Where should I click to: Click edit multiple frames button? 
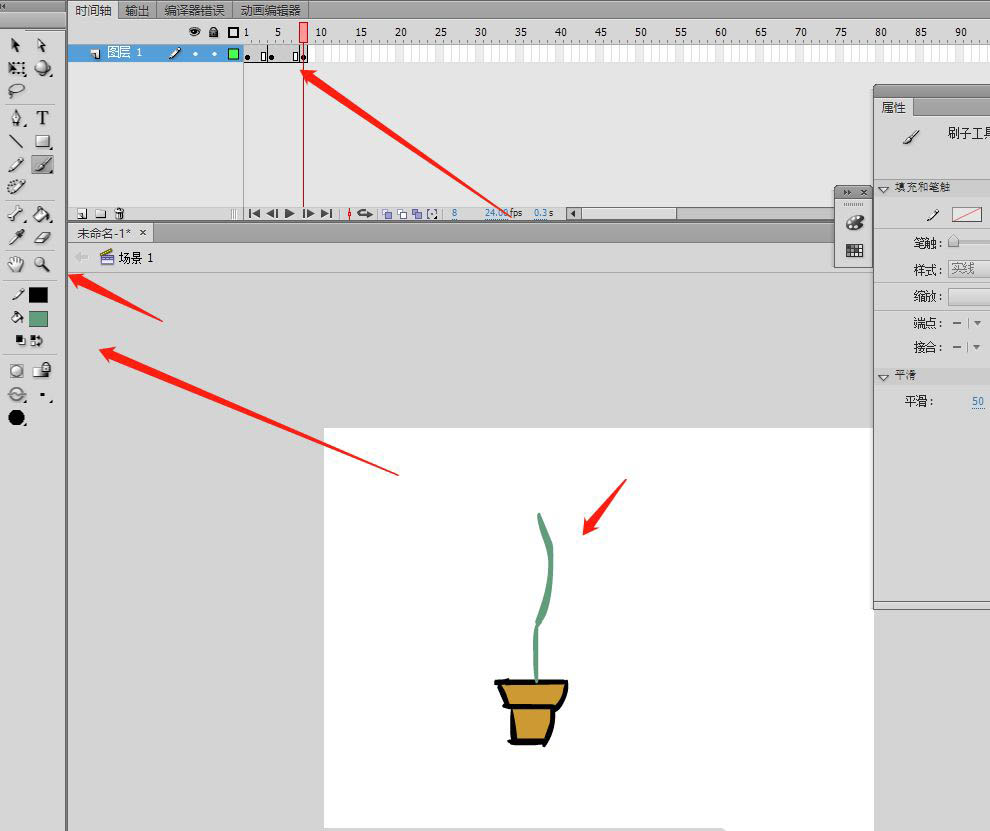[x=417, y=214]
